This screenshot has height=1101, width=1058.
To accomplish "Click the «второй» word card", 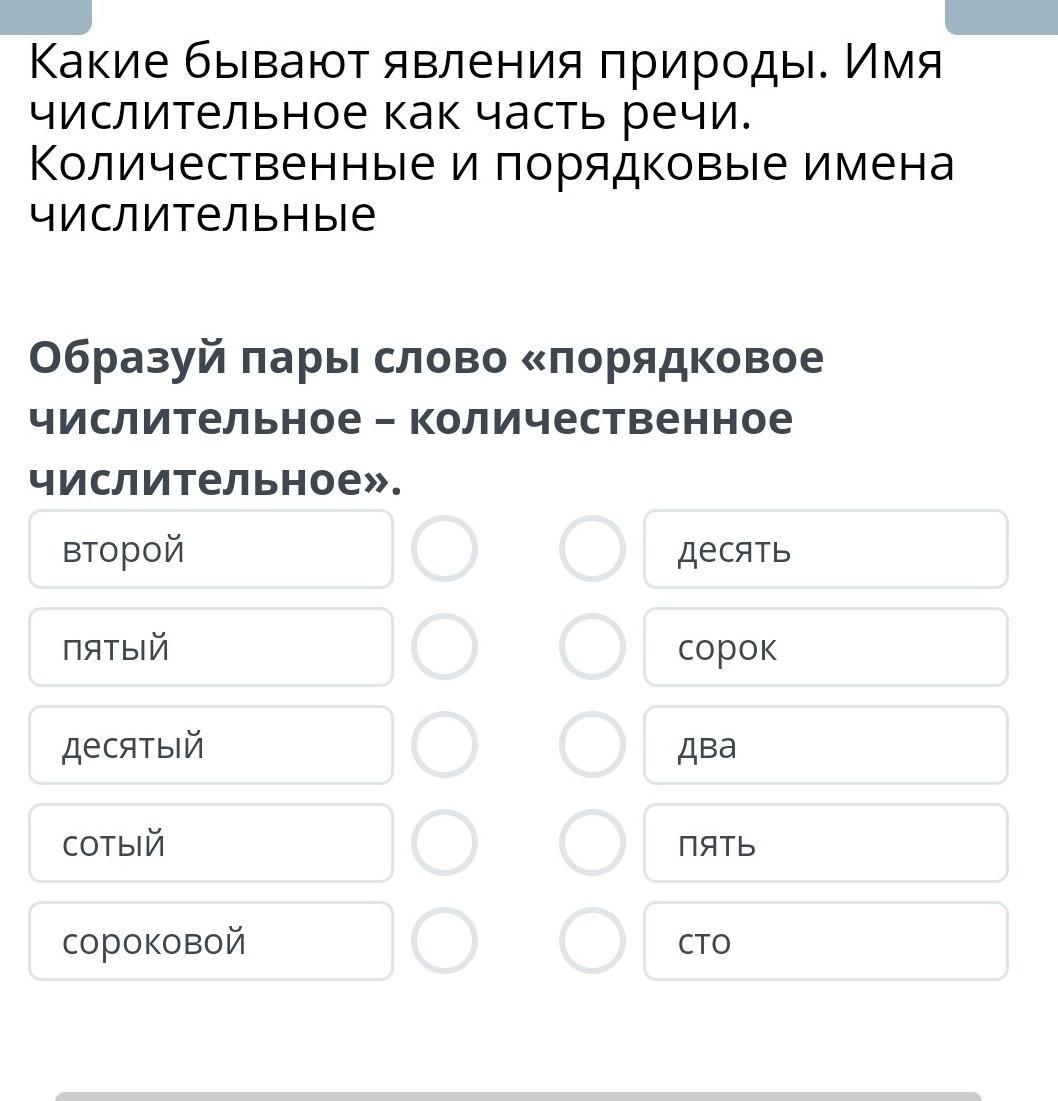I will 211,549.
